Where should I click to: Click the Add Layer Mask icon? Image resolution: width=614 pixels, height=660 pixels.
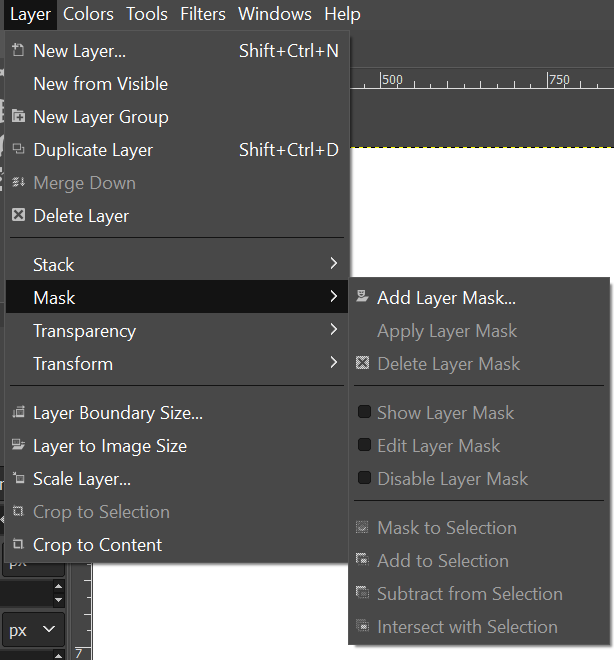click(x=362, y=296)
